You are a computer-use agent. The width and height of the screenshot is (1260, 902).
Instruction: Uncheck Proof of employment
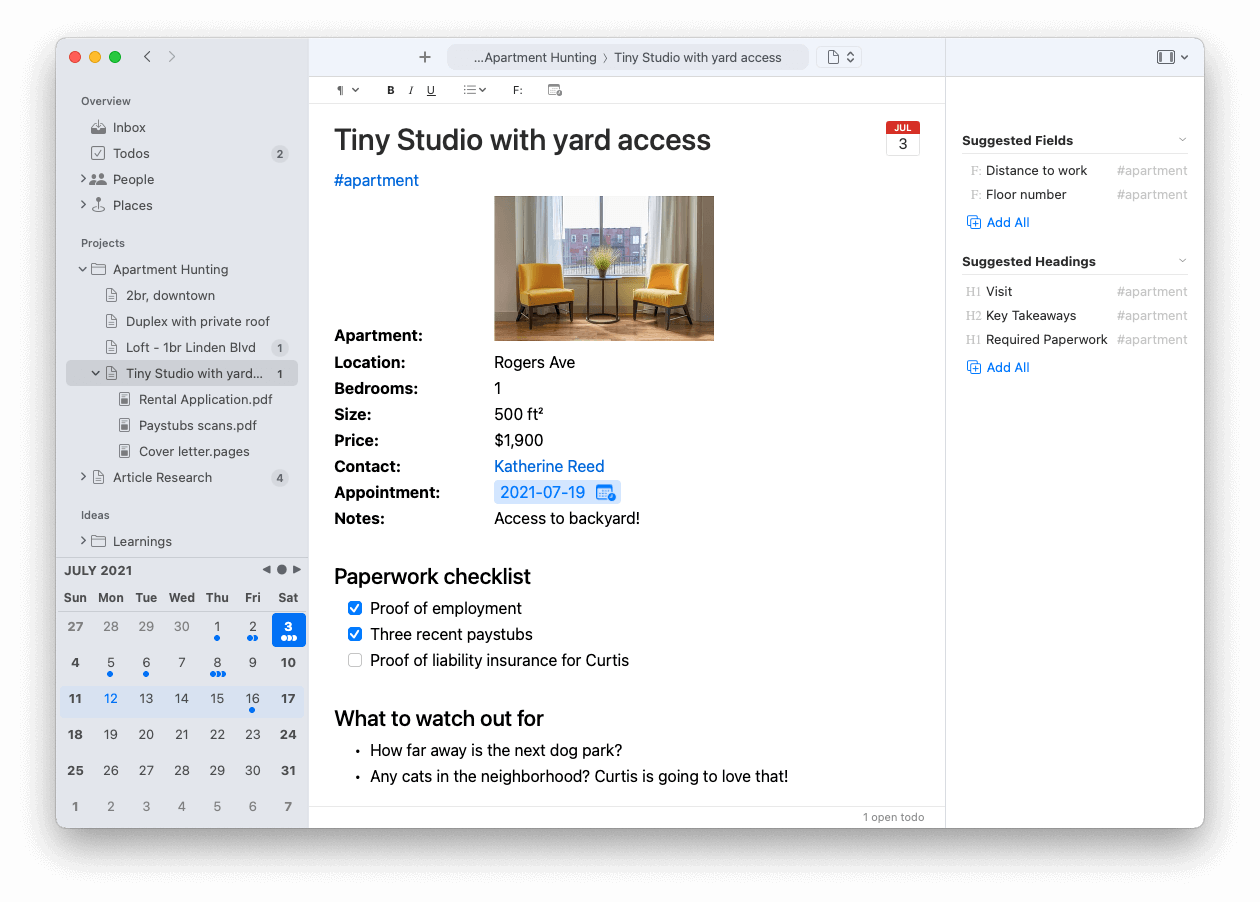[x=355, y=608]
